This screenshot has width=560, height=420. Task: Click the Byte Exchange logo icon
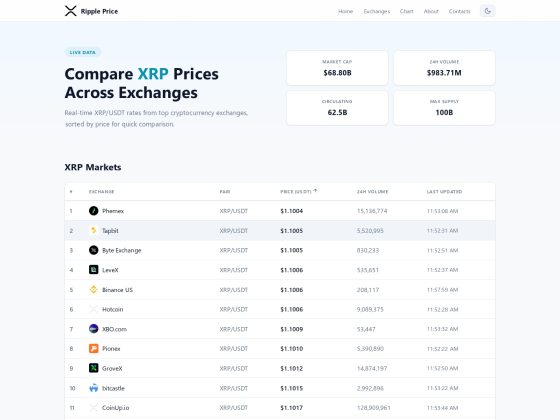[94, 250]
